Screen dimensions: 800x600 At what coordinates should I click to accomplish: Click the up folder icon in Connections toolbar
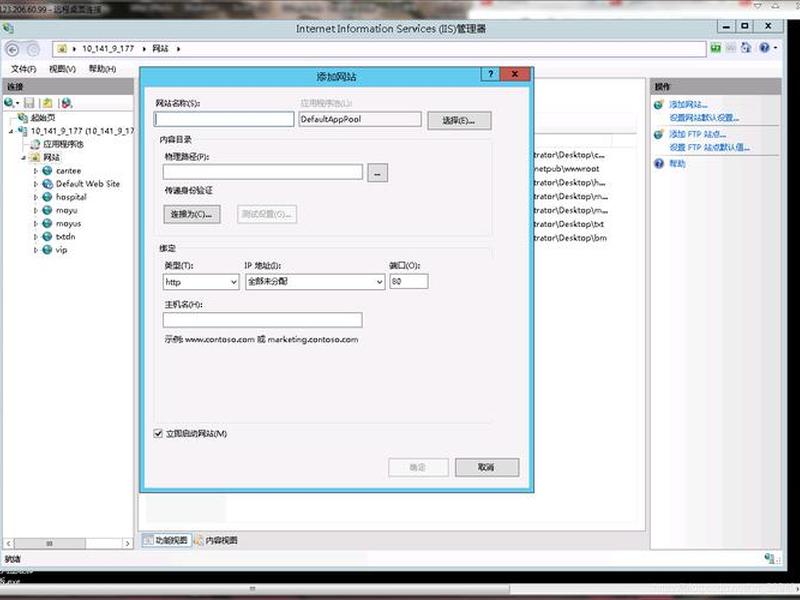click(47, 103)
